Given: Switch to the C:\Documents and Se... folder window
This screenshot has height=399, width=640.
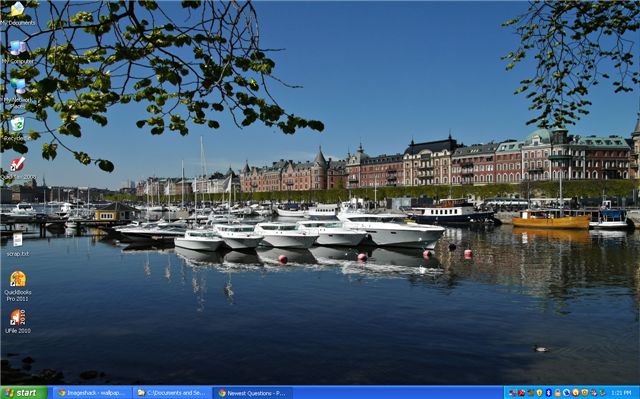Looking at the screenshot, I should (173, 393).
